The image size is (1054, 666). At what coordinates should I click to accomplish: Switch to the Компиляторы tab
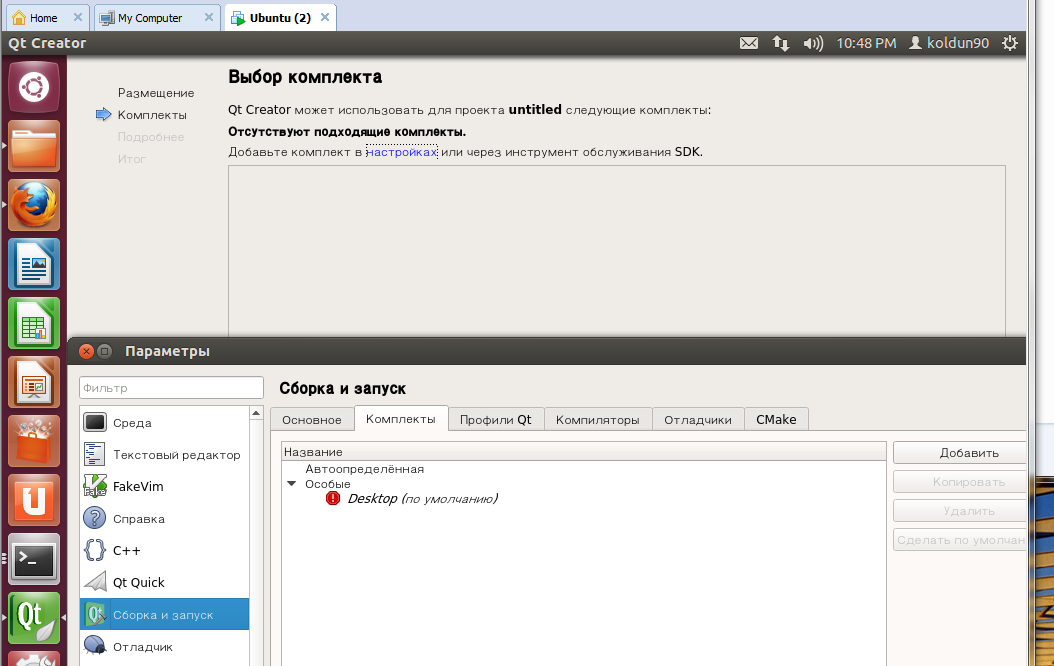598,419
